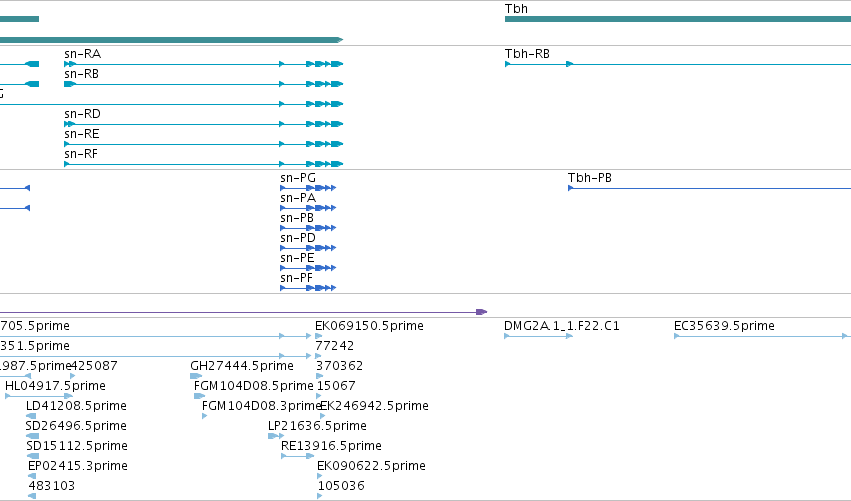Click the EP02415.3prime EST label
This screenshot has width=851, height=501.
tap(78, 466)
